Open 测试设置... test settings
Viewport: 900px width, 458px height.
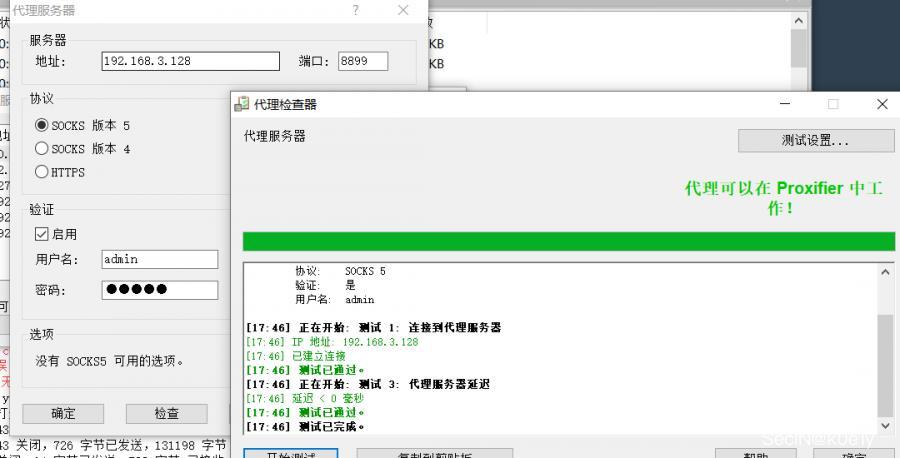[815, 141]
